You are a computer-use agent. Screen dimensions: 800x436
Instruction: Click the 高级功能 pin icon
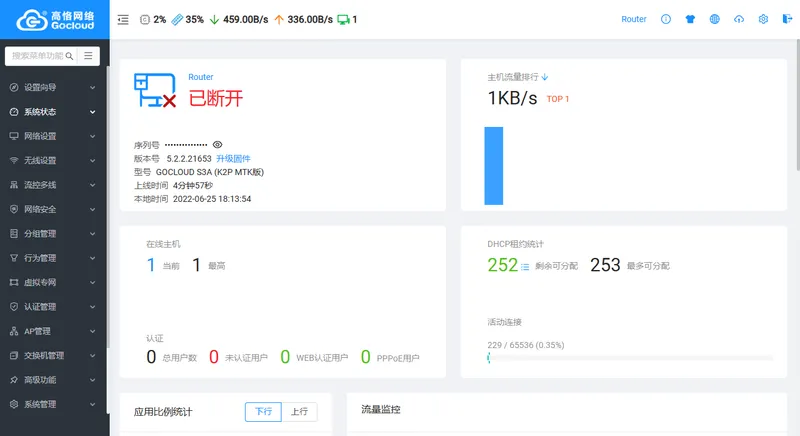[14, 380]
